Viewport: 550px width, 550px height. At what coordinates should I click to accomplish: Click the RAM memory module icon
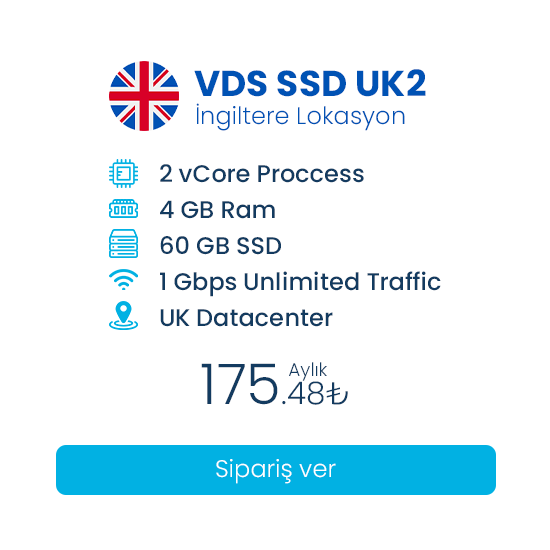123,209
